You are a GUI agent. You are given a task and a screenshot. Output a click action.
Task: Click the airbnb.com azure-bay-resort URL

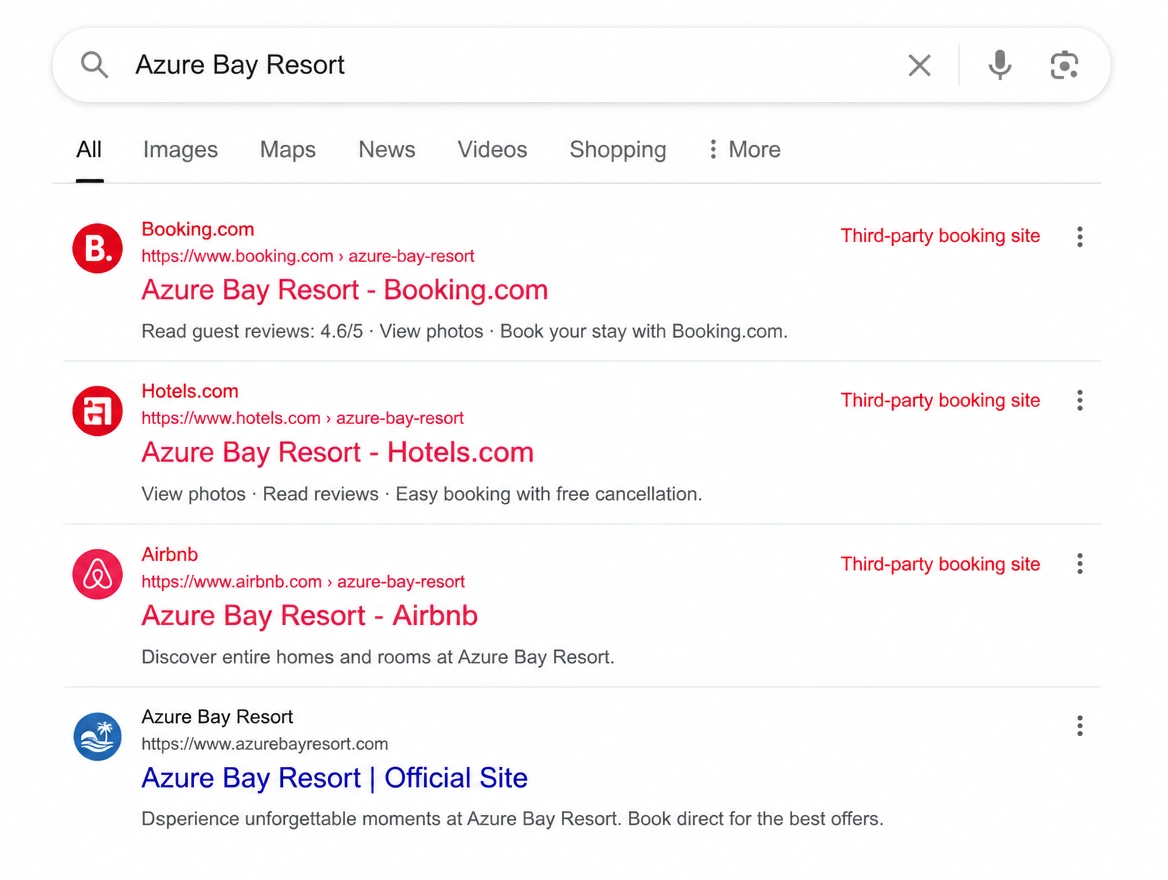pyautogui.click(x=303, y=581)
